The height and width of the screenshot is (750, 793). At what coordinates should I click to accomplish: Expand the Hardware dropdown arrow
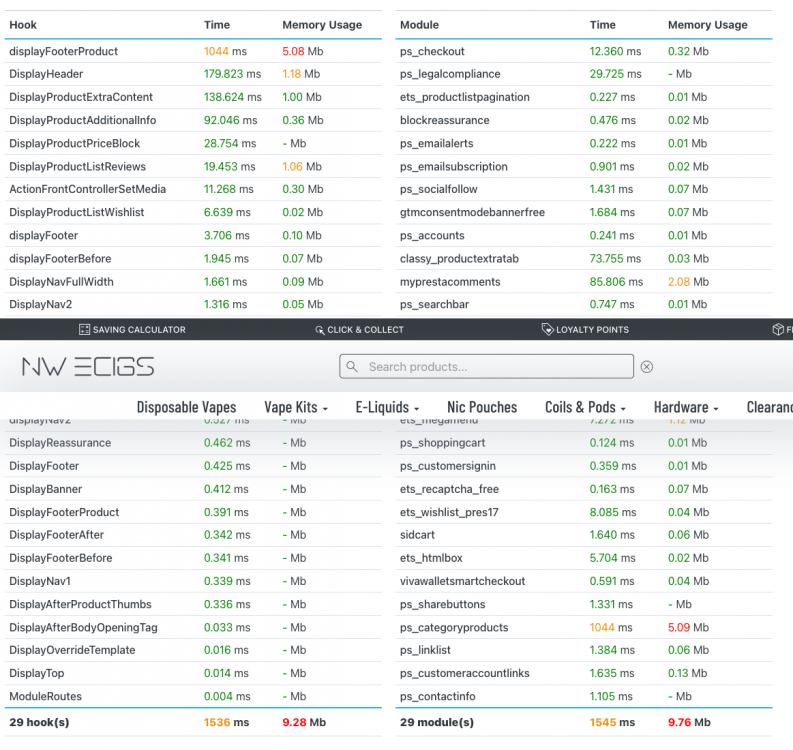coord(716,409)
